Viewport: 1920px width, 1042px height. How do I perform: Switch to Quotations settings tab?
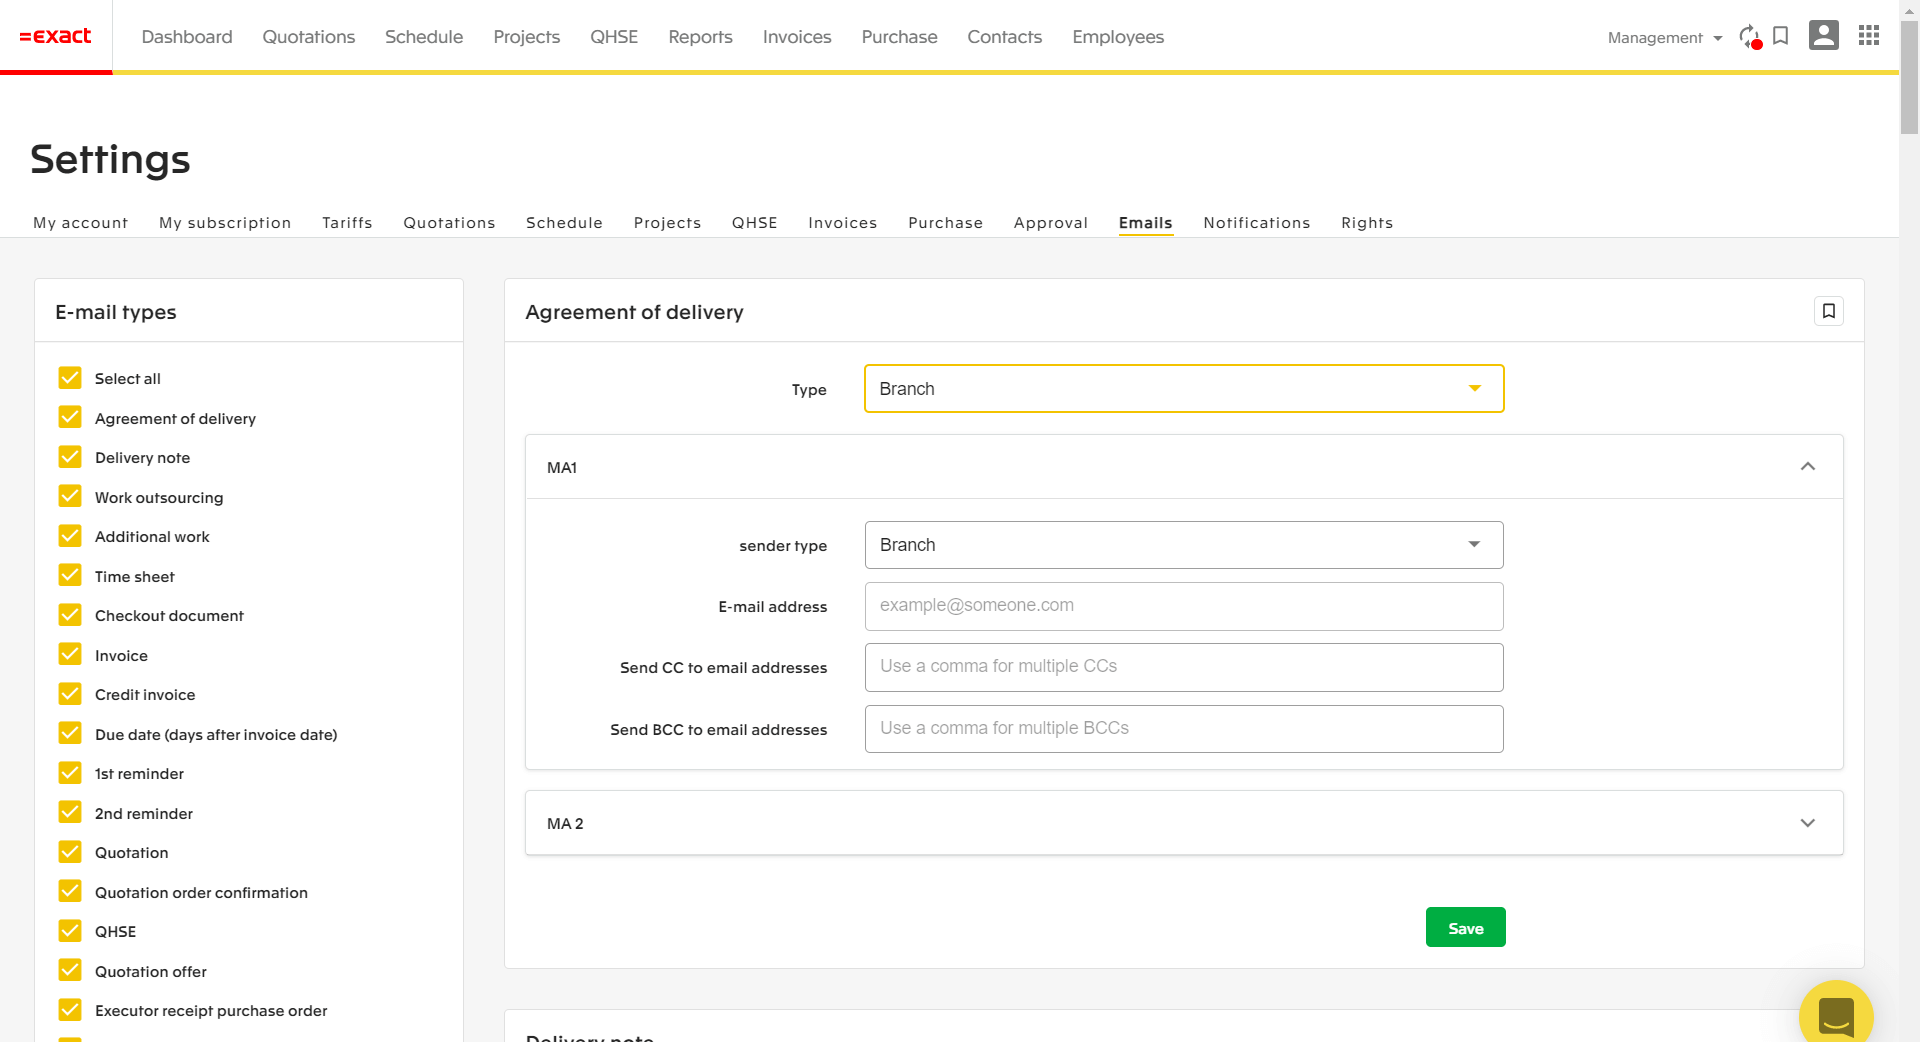click(x=449, y=222)
